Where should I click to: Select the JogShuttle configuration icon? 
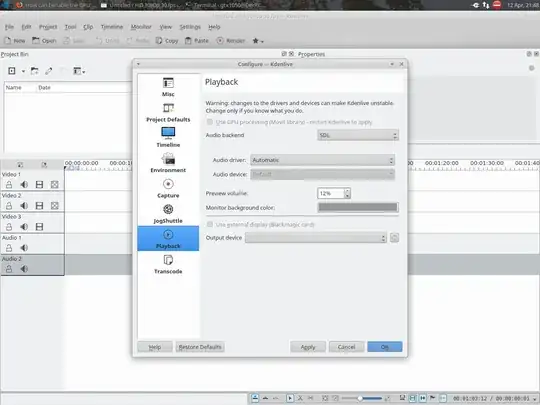click(x=168, y=213)
